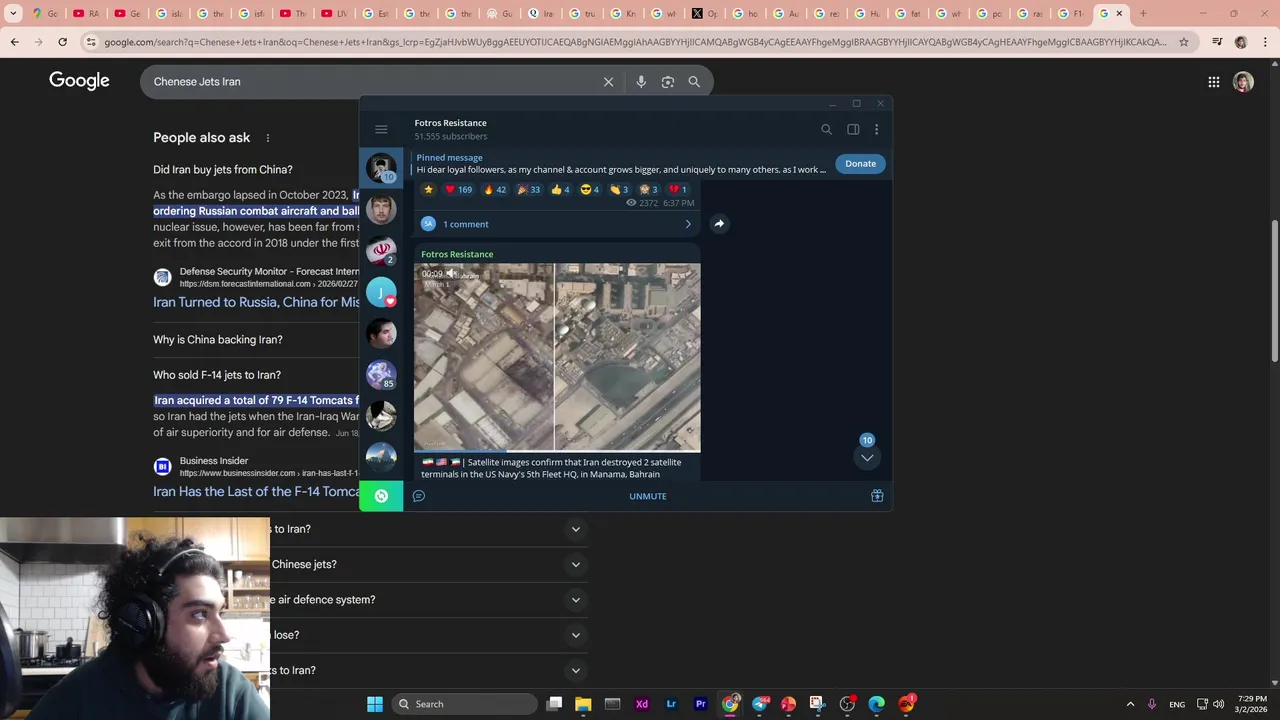Open Telegram channel three-dot options menu

pyautogui.click(x=876, y=129)
